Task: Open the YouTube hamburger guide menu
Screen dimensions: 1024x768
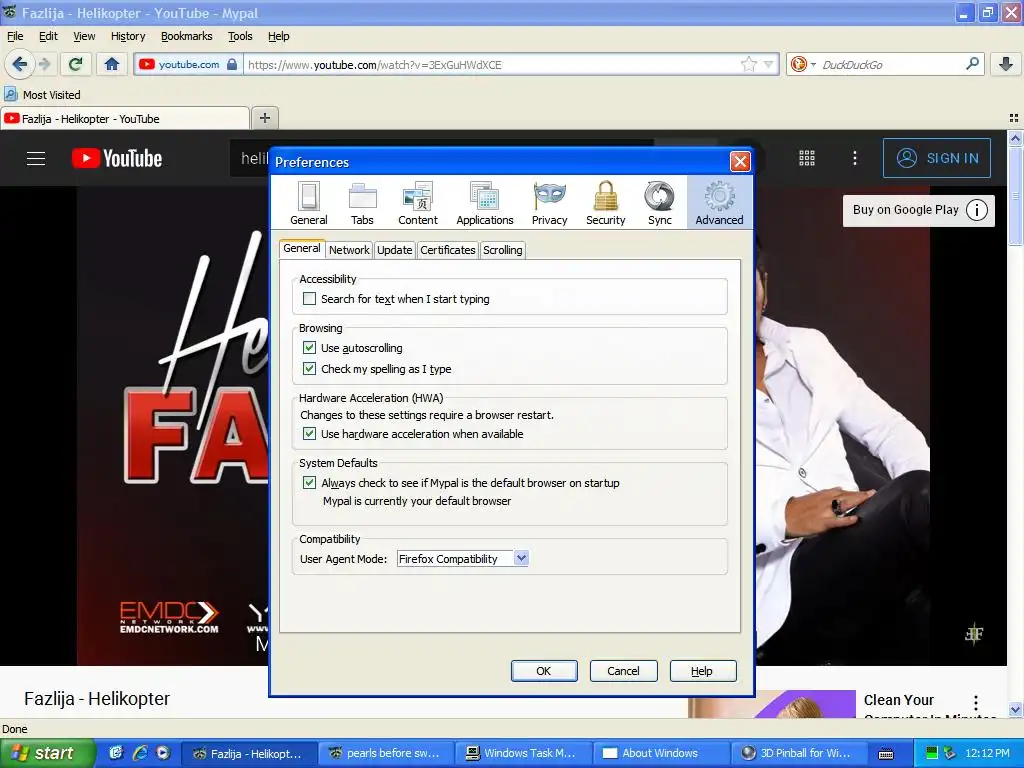Action: tap(36, 158)
